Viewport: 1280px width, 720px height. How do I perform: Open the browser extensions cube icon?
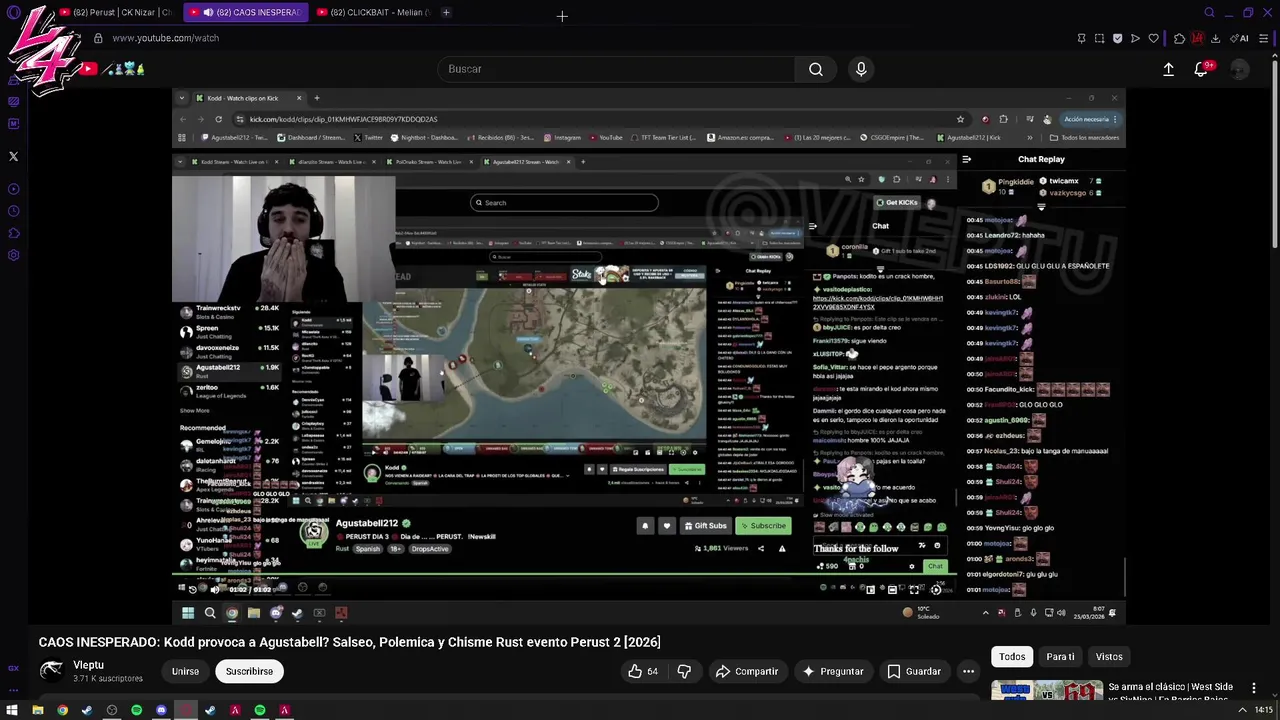point(1179,38)
